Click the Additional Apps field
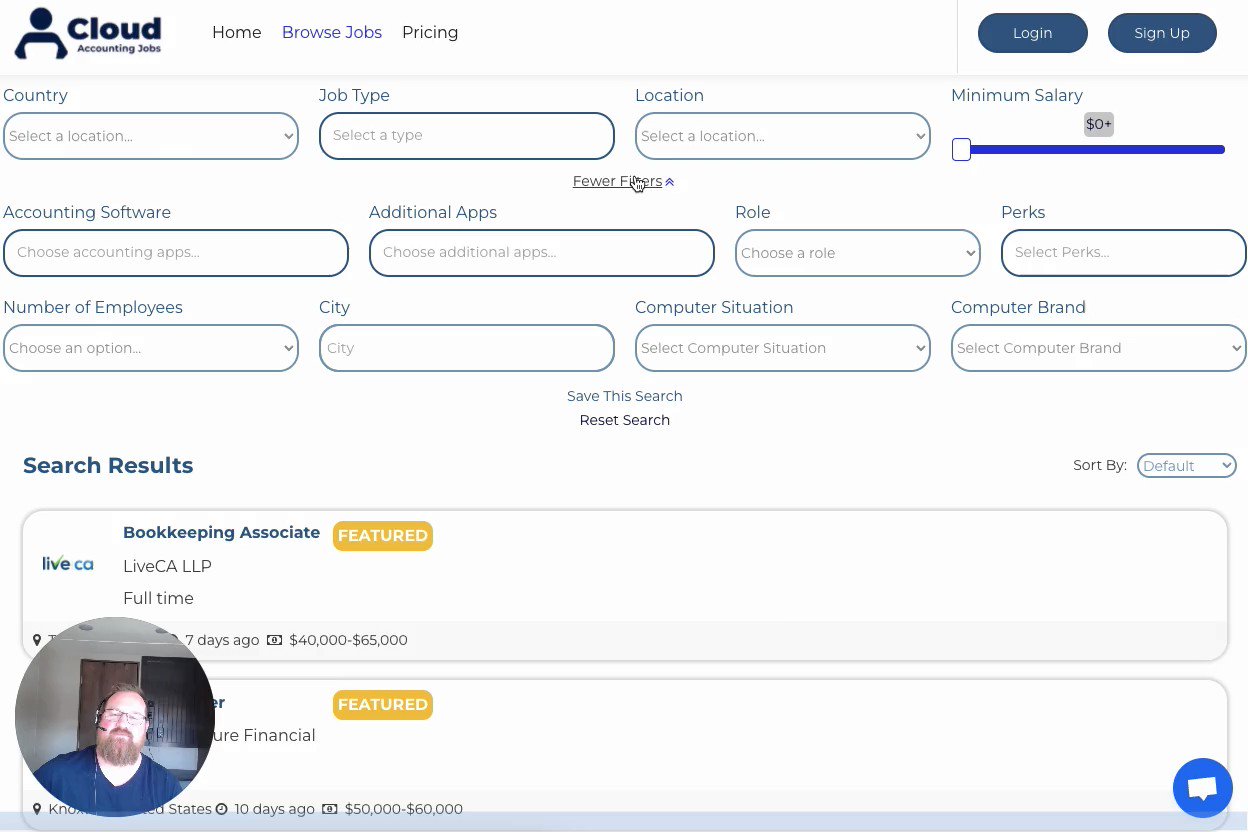 [x=542, y=253]
